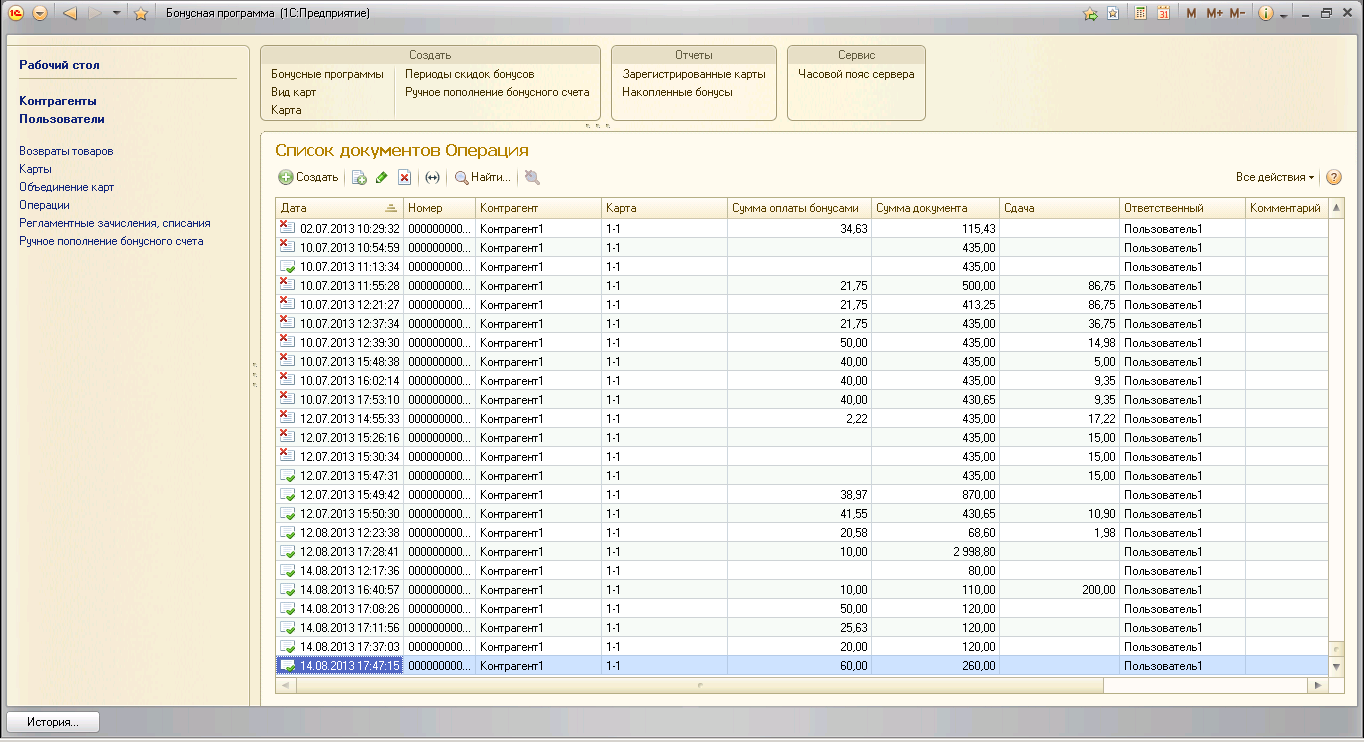Open Зарегистрированные карты report
The width and height of the screenshot is (1364, 742).
693,74
